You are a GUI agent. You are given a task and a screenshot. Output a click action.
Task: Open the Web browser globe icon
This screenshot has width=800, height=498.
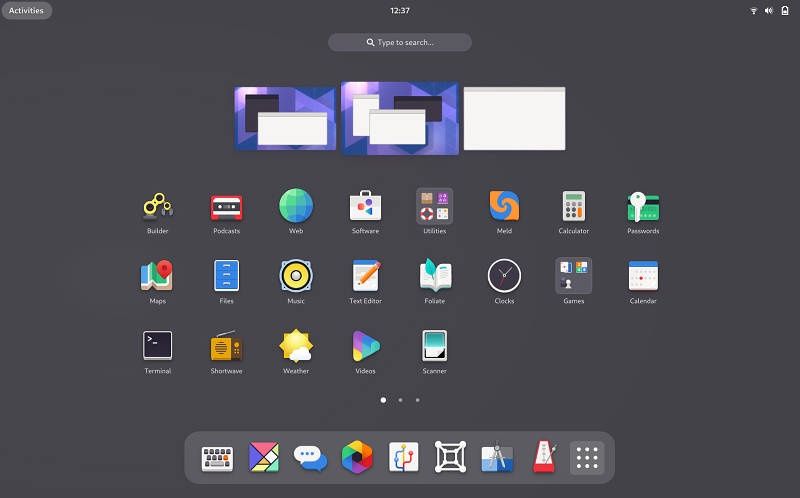click(x=296, y=206)
